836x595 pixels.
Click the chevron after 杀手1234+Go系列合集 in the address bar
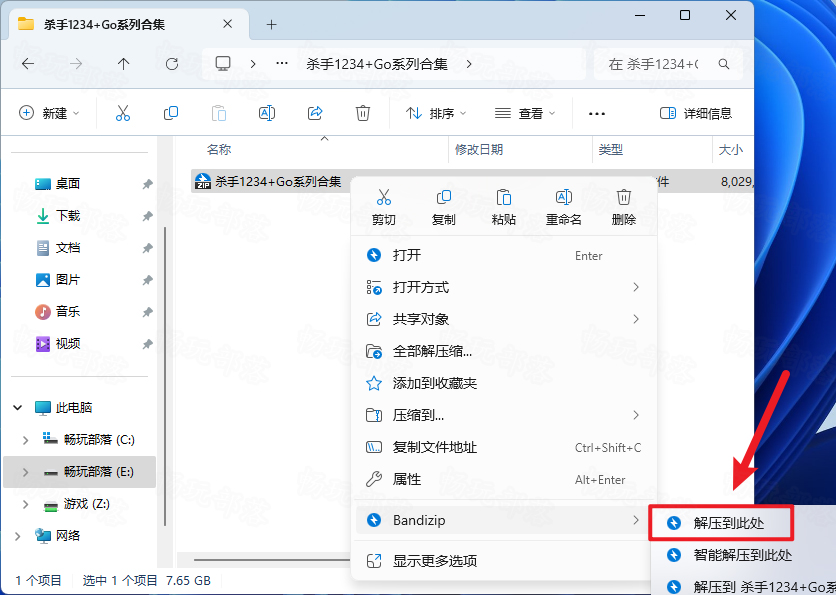pos(469,64)
